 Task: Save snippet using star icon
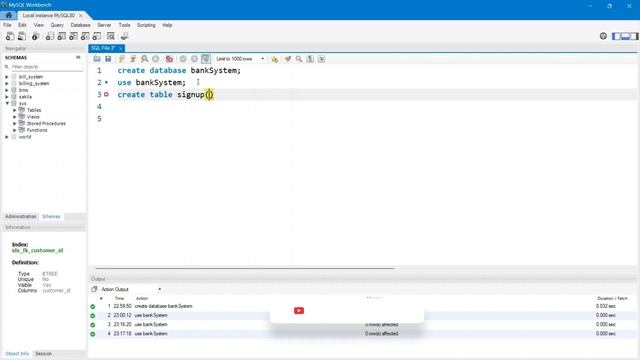[x=274, y=59]
